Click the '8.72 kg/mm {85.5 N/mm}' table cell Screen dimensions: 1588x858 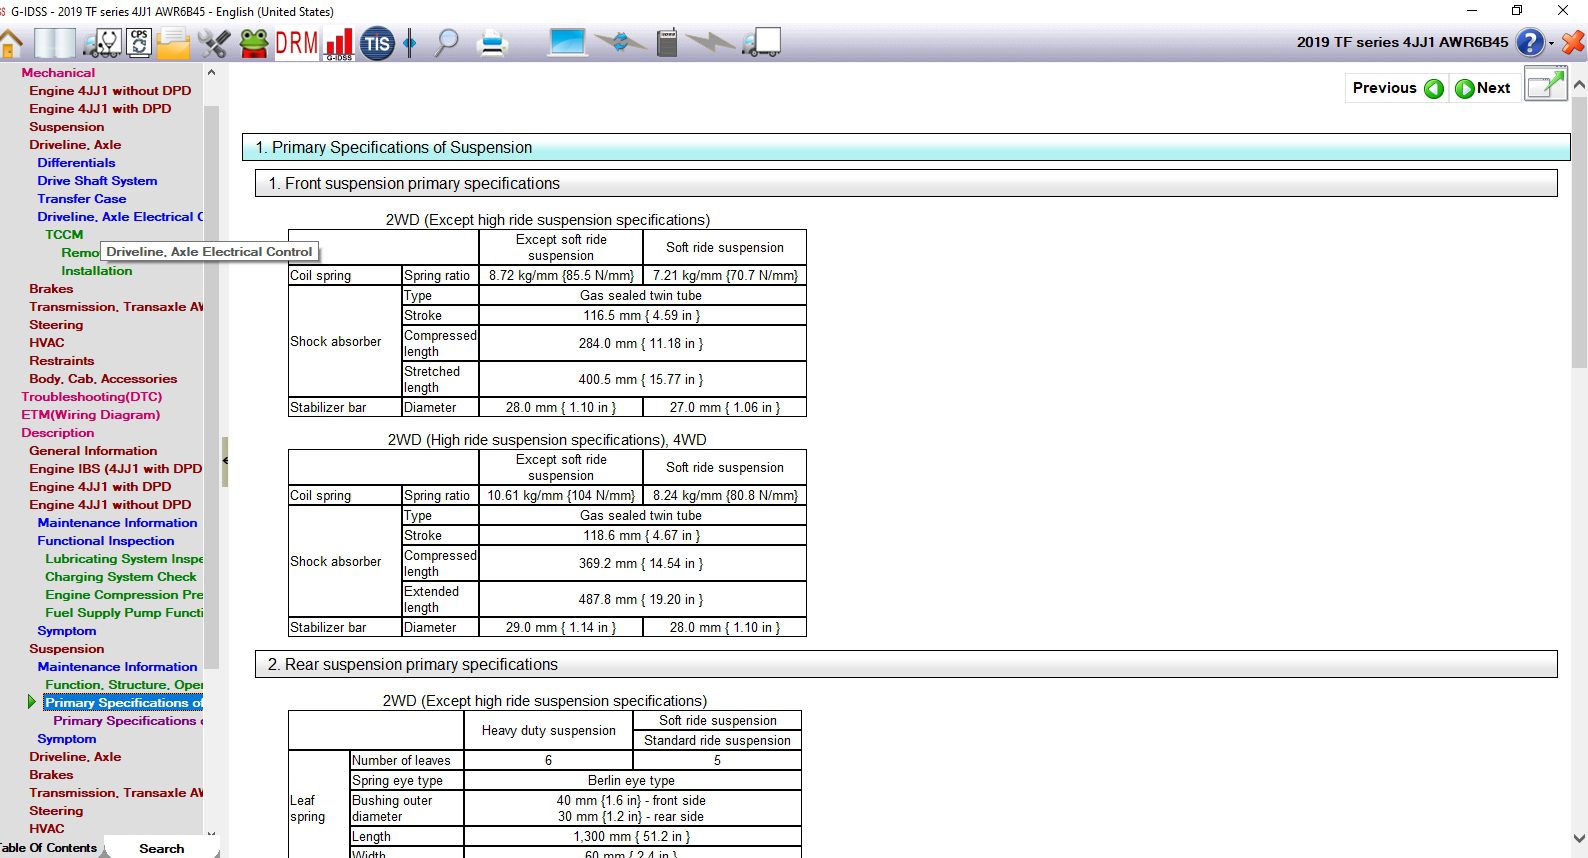click(561, 275)
